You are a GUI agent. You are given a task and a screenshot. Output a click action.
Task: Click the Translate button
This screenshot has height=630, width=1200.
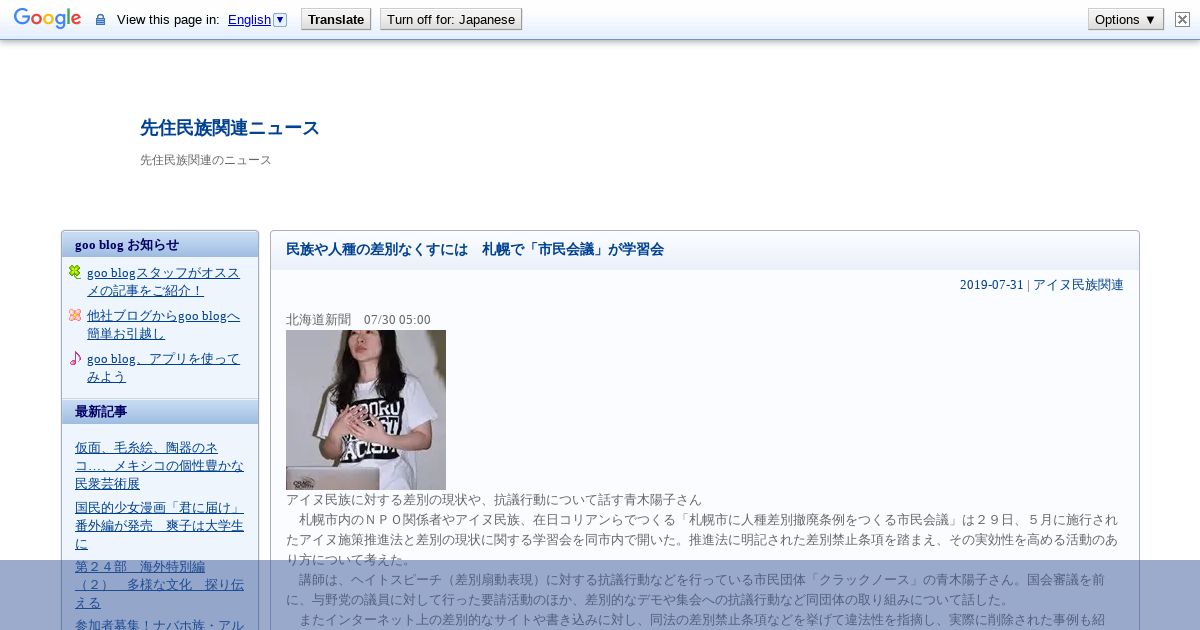click(x=336, y=19)
